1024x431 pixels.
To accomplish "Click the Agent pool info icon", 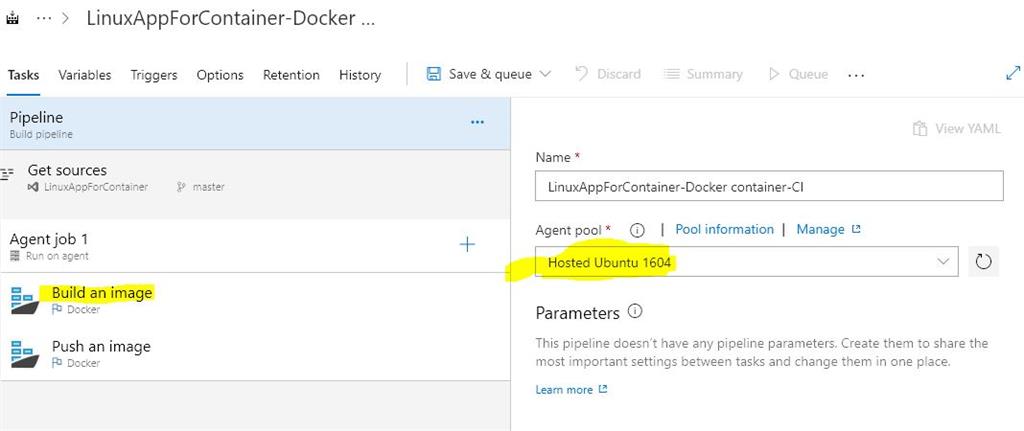I will (637, 230).
